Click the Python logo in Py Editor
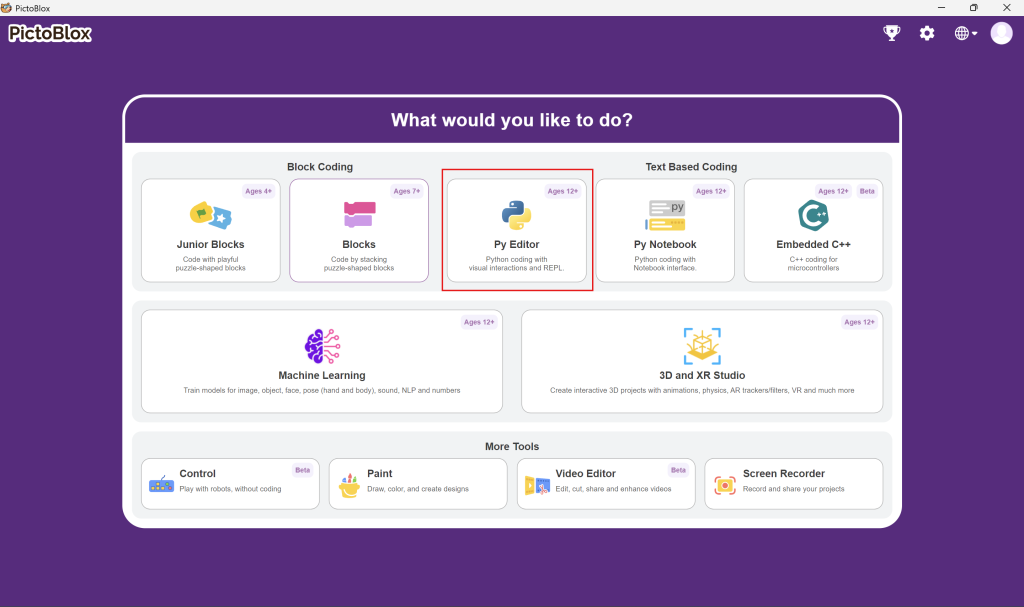 517,215
